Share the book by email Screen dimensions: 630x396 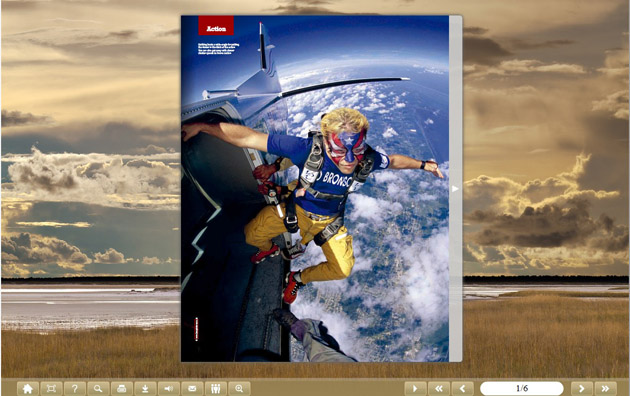pyautogui.click(x=192, y=388)
